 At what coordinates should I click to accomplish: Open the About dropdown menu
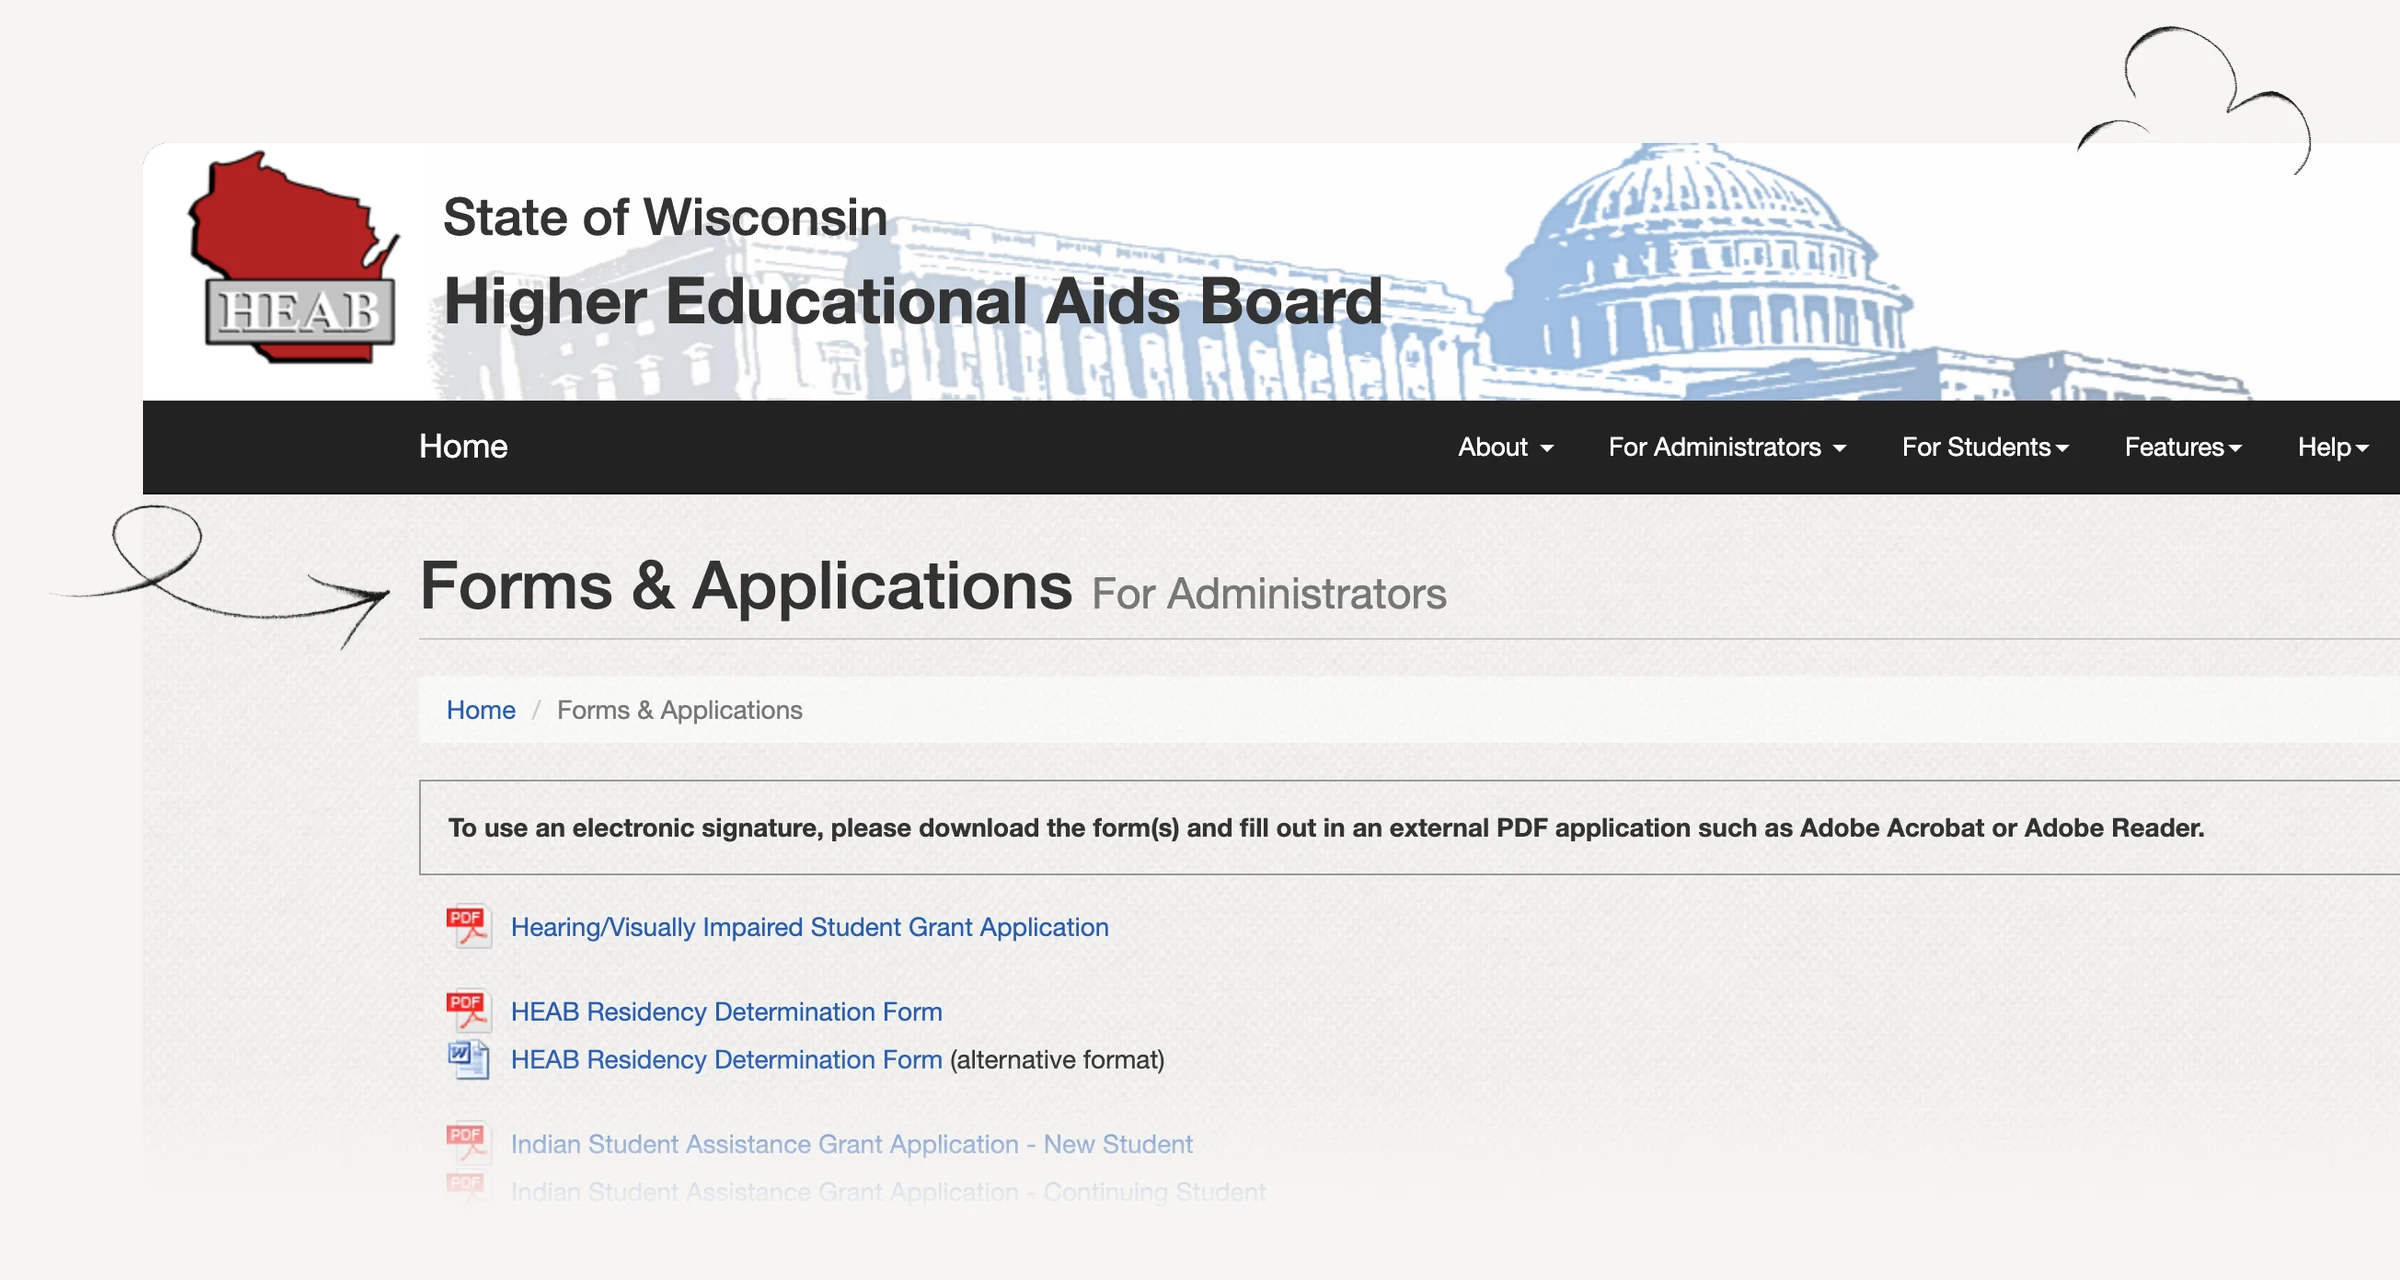[x=1505, y=447]
